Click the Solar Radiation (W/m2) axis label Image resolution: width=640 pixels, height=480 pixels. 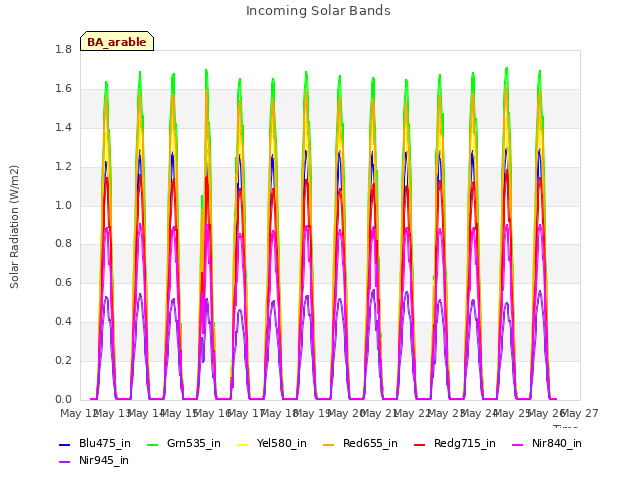click(14, 227)
